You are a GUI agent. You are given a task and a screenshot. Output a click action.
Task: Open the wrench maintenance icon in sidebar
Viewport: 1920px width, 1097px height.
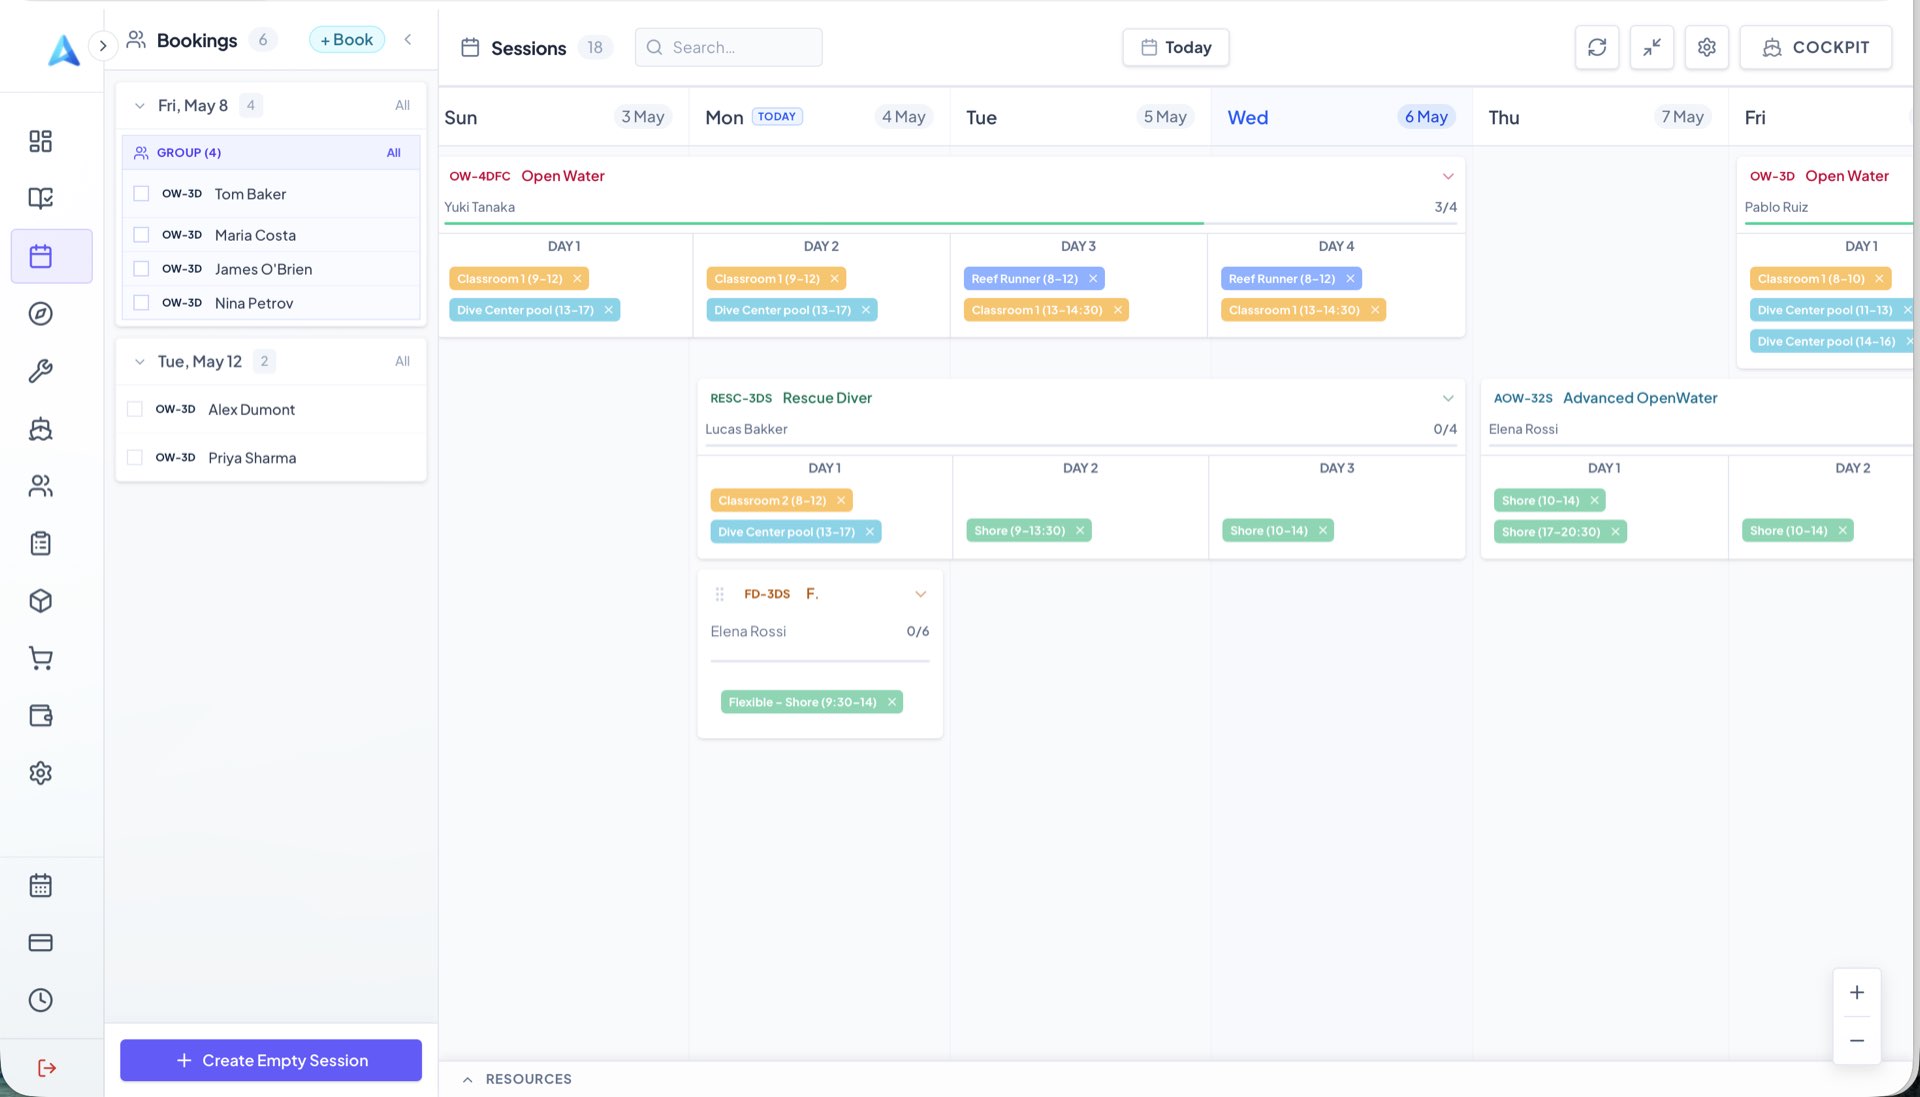pos(40,371)
